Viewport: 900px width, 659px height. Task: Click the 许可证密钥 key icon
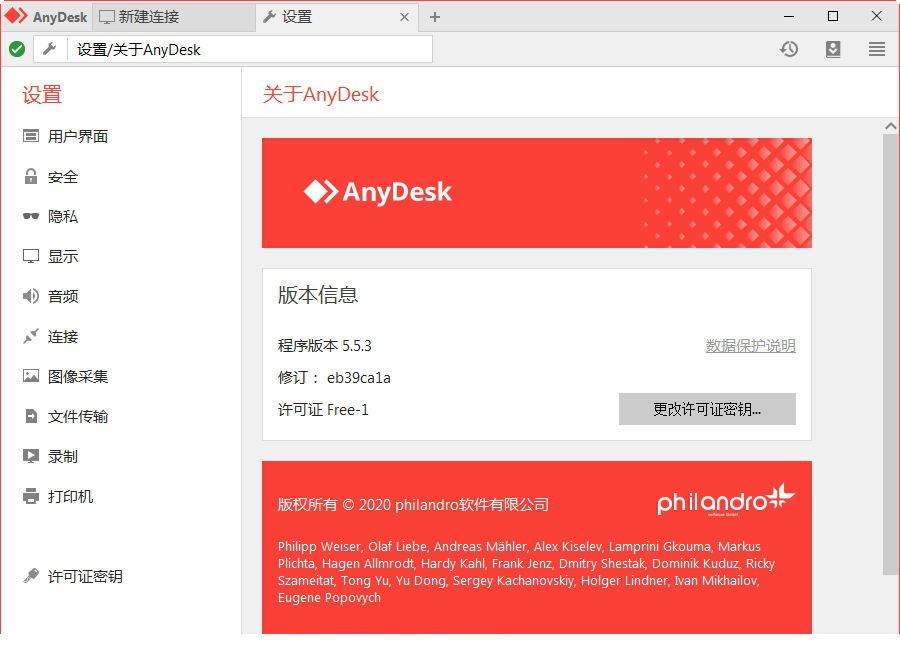pos(30,576)
